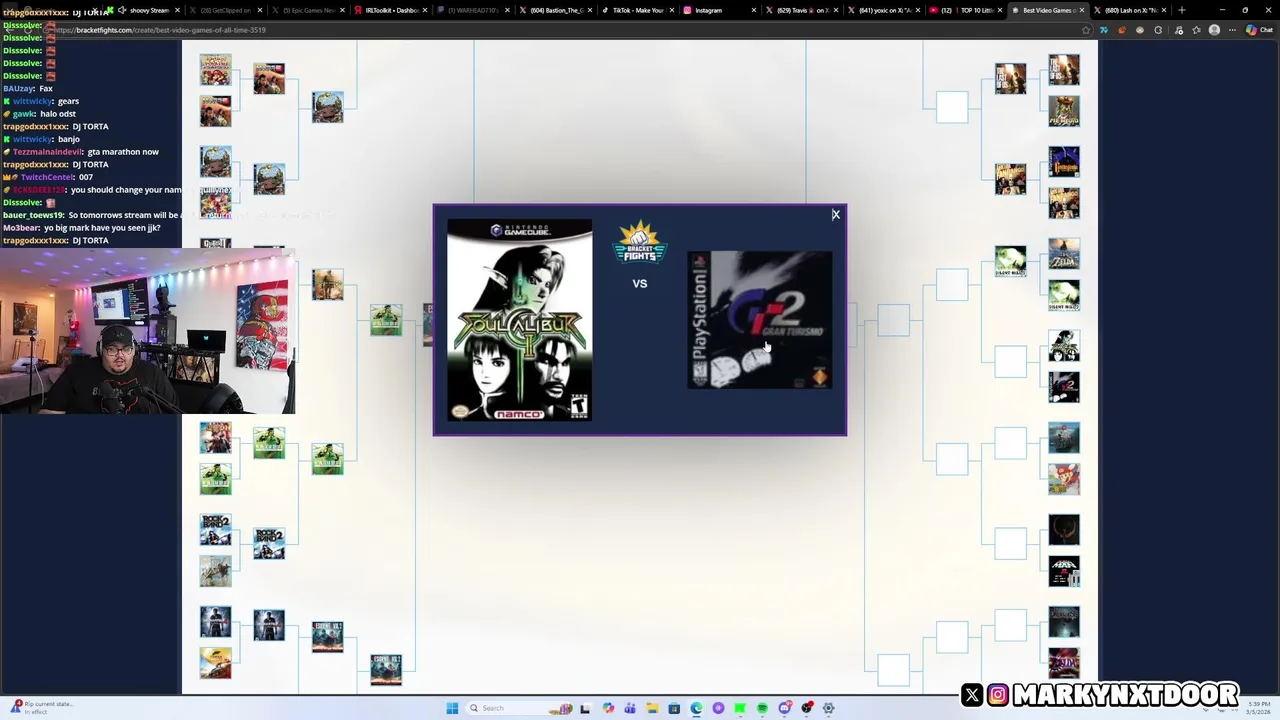Switch to the Instagram browser tab
This screenshot has width=1280, height=720.
pyautogui.click(x=716, y=10)
